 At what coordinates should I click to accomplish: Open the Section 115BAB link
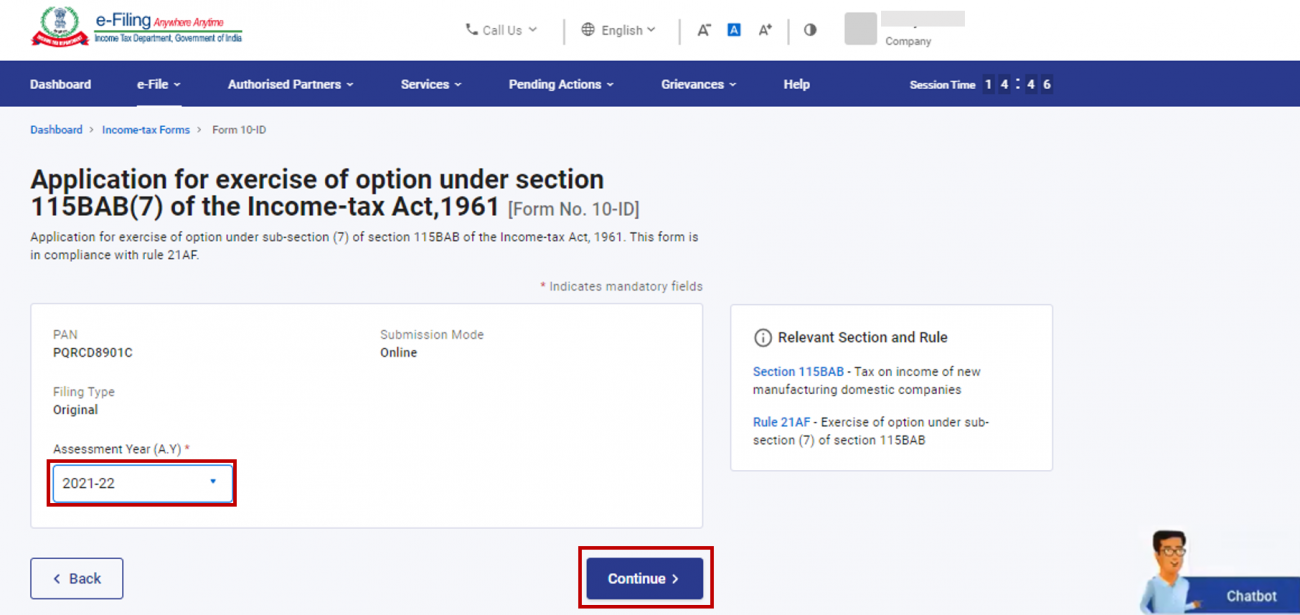click(798, 371)
